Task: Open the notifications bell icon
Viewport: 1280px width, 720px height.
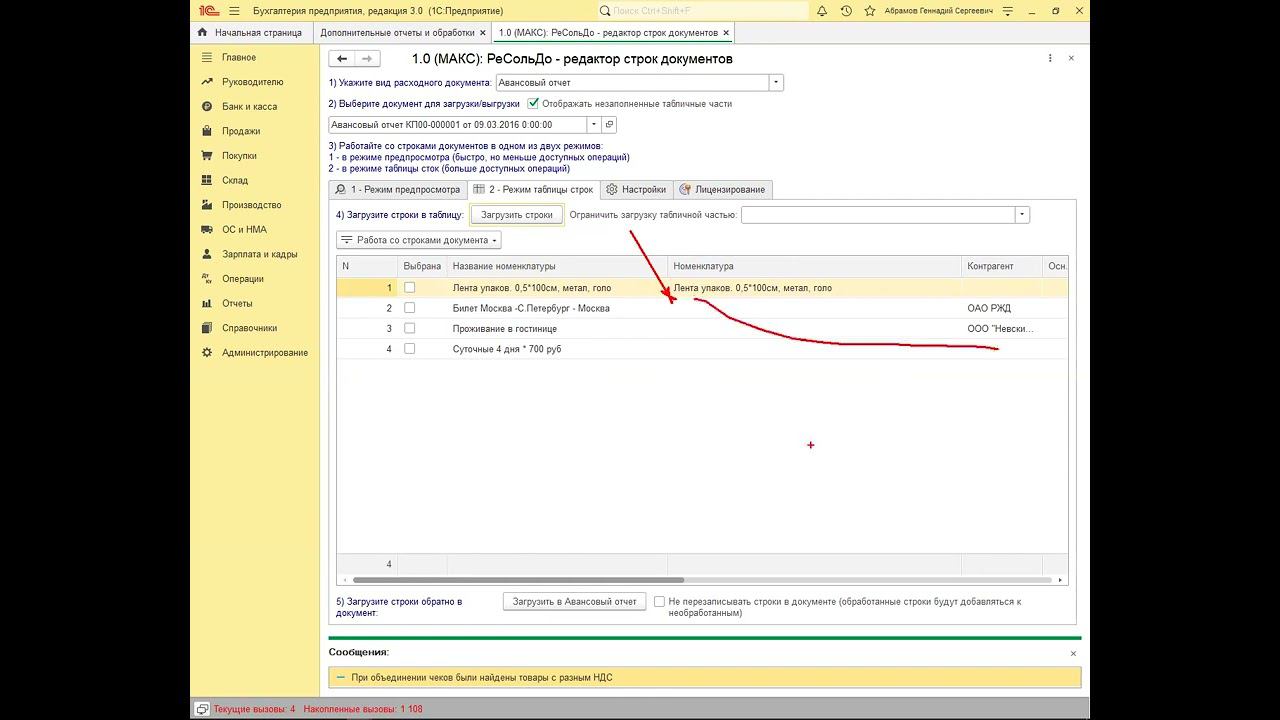Action: (822, 11)
